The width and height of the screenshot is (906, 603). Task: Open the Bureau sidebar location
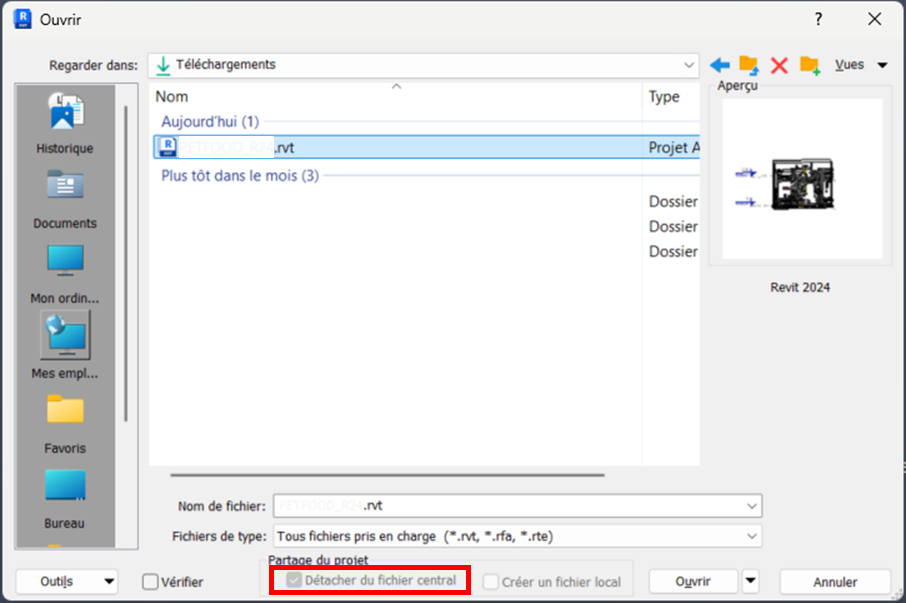[x=65, y=496]
